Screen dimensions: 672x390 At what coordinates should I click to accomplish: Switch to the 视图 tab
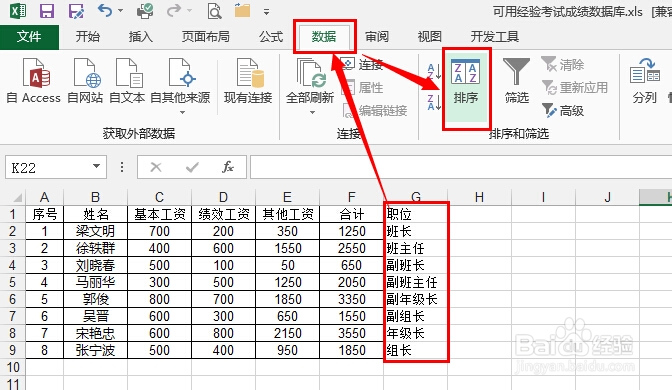(429, 37)
